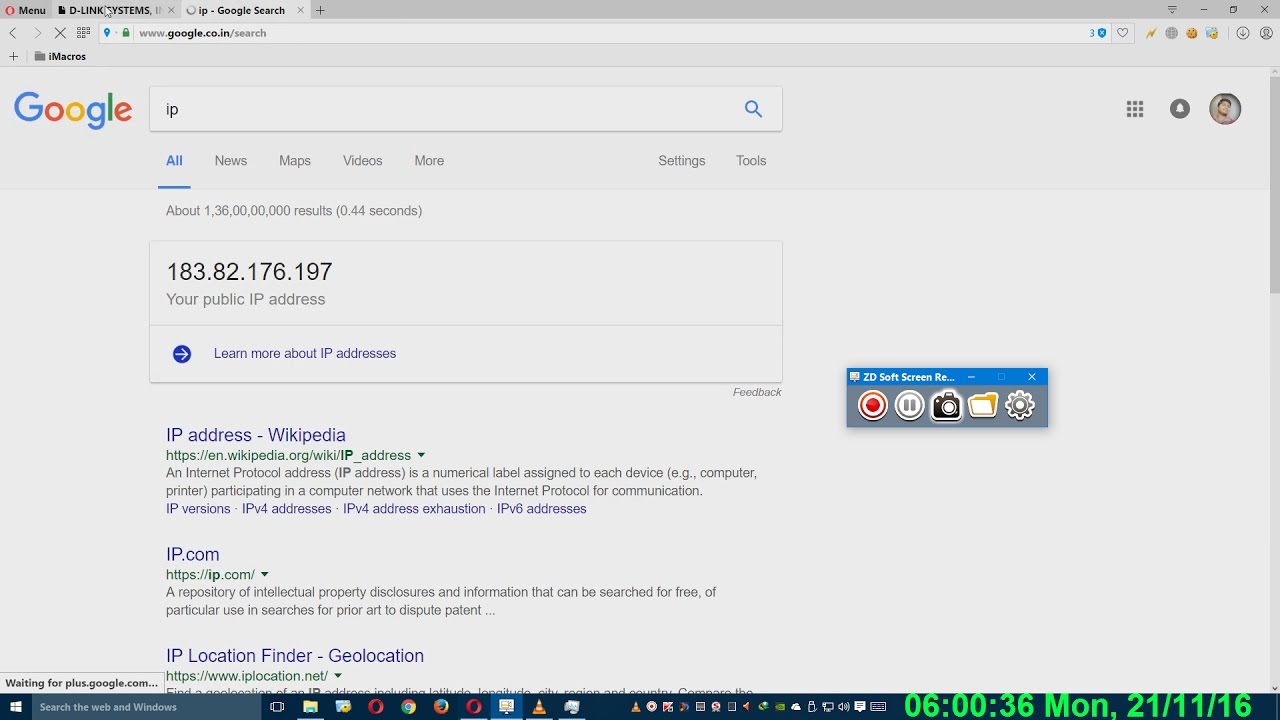
Task: Stop loading the page
Action: [60, 33]
